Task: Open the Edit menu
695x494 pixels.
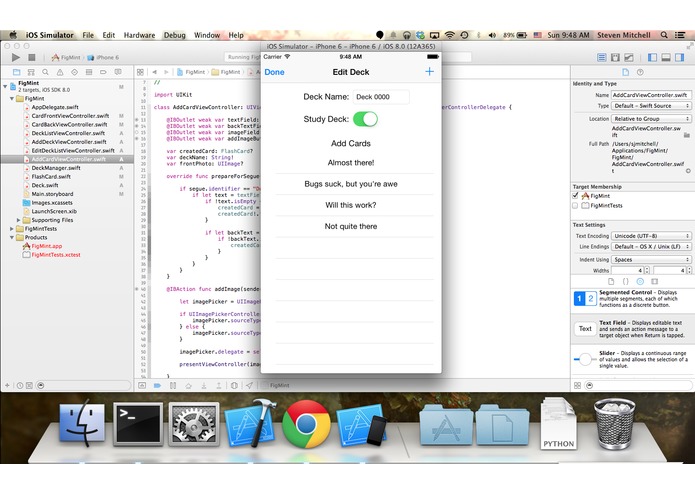Action: coord(109,35)
